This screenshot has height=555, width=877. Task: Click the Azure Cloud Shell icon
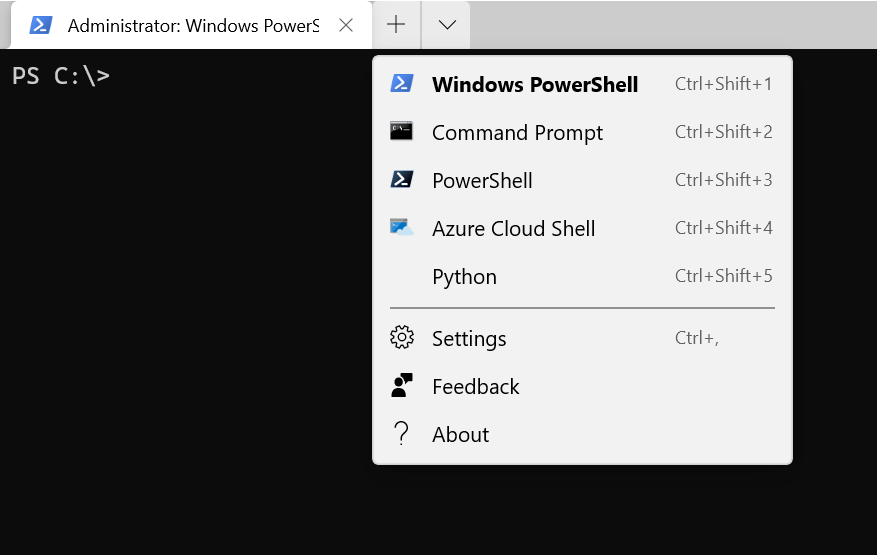[x=402, y=228]
